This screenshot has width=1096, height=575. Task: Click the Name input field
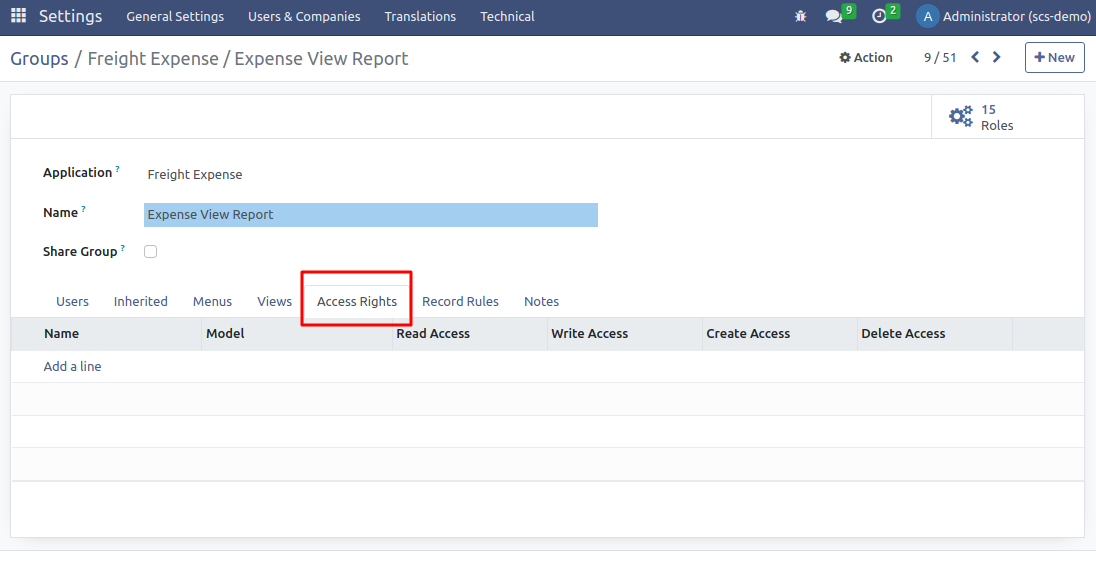(370, 215)
